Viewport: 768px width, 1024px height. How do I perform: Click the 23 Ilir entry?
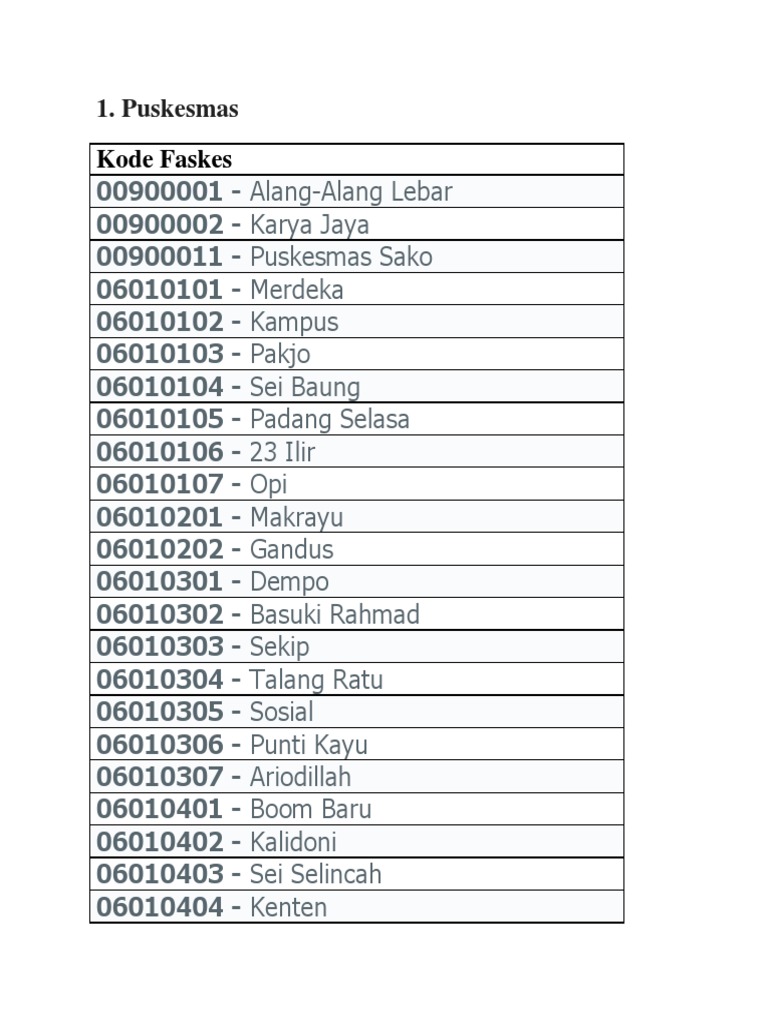pos(282,452)
